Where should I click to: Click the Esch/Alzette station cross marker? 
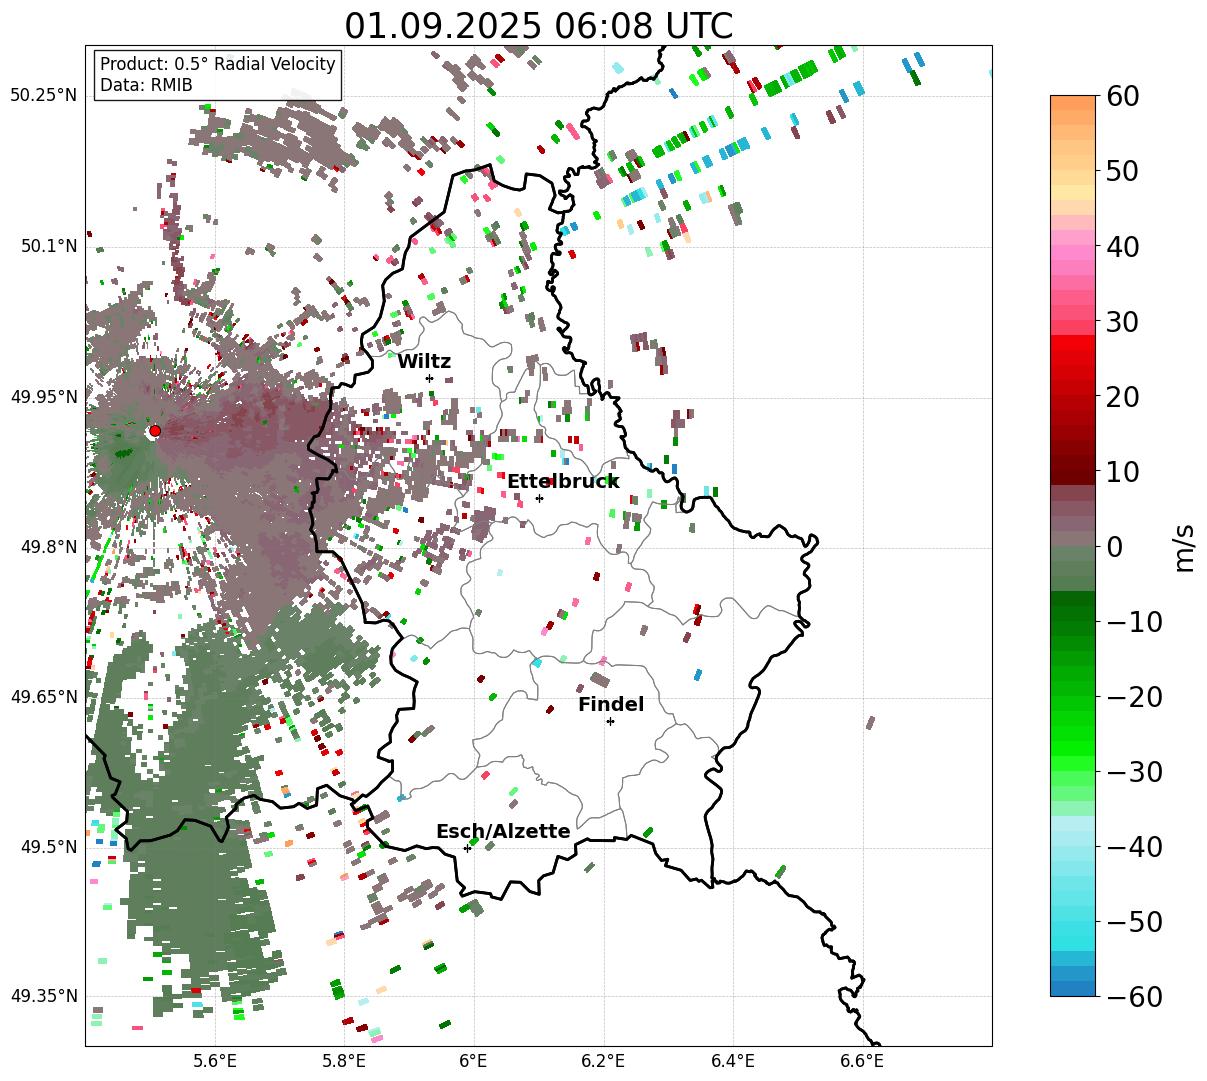point(467,848)
